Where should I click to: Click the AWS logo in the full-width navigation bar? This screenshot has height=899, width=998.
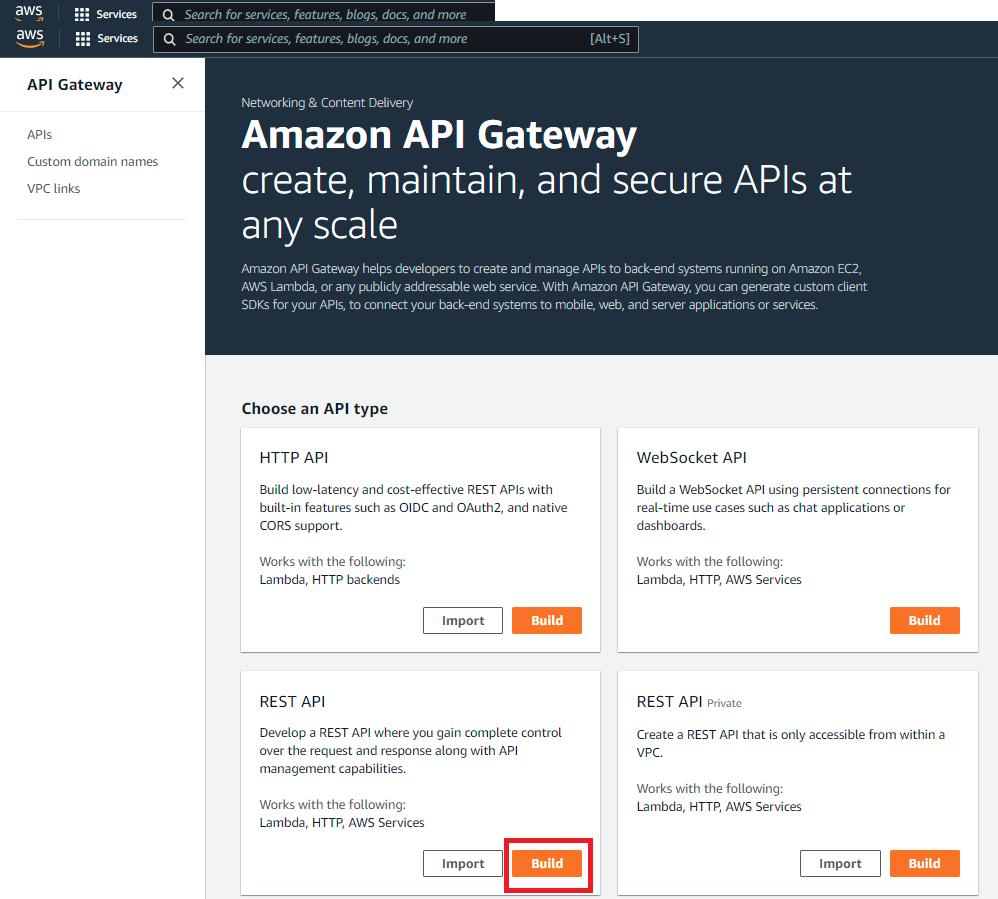click(x=30, y=39)
